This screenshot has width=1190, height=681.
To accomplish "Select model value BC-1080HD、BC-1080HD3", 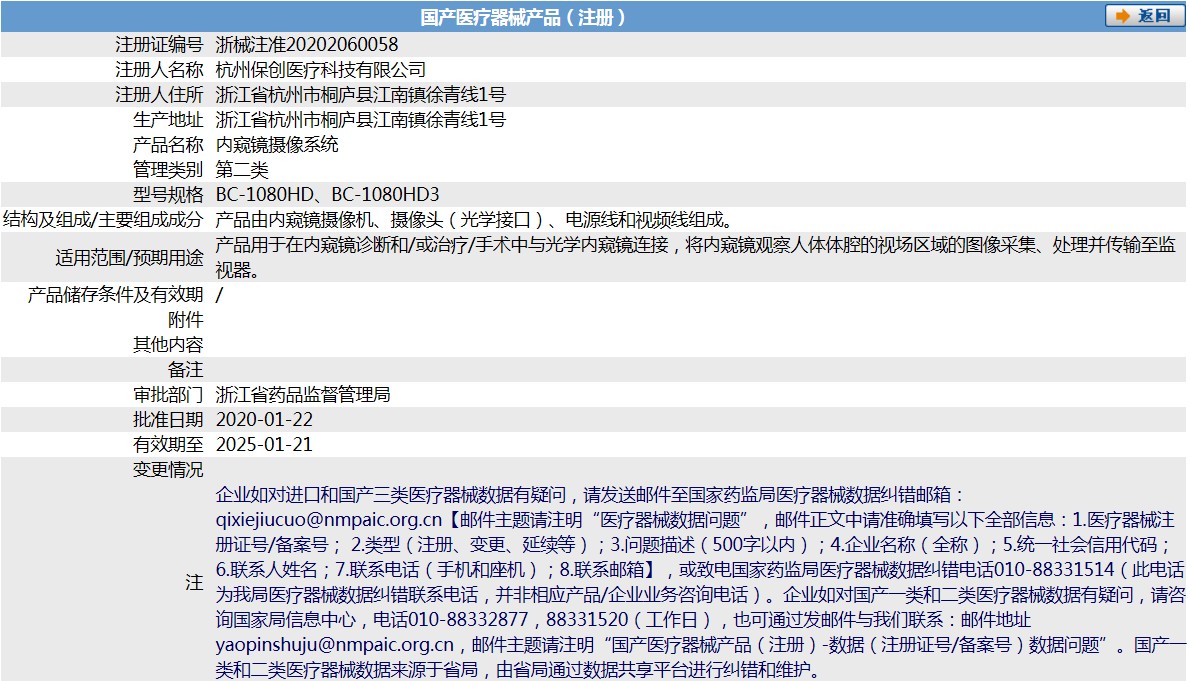I will coord(327,195).
